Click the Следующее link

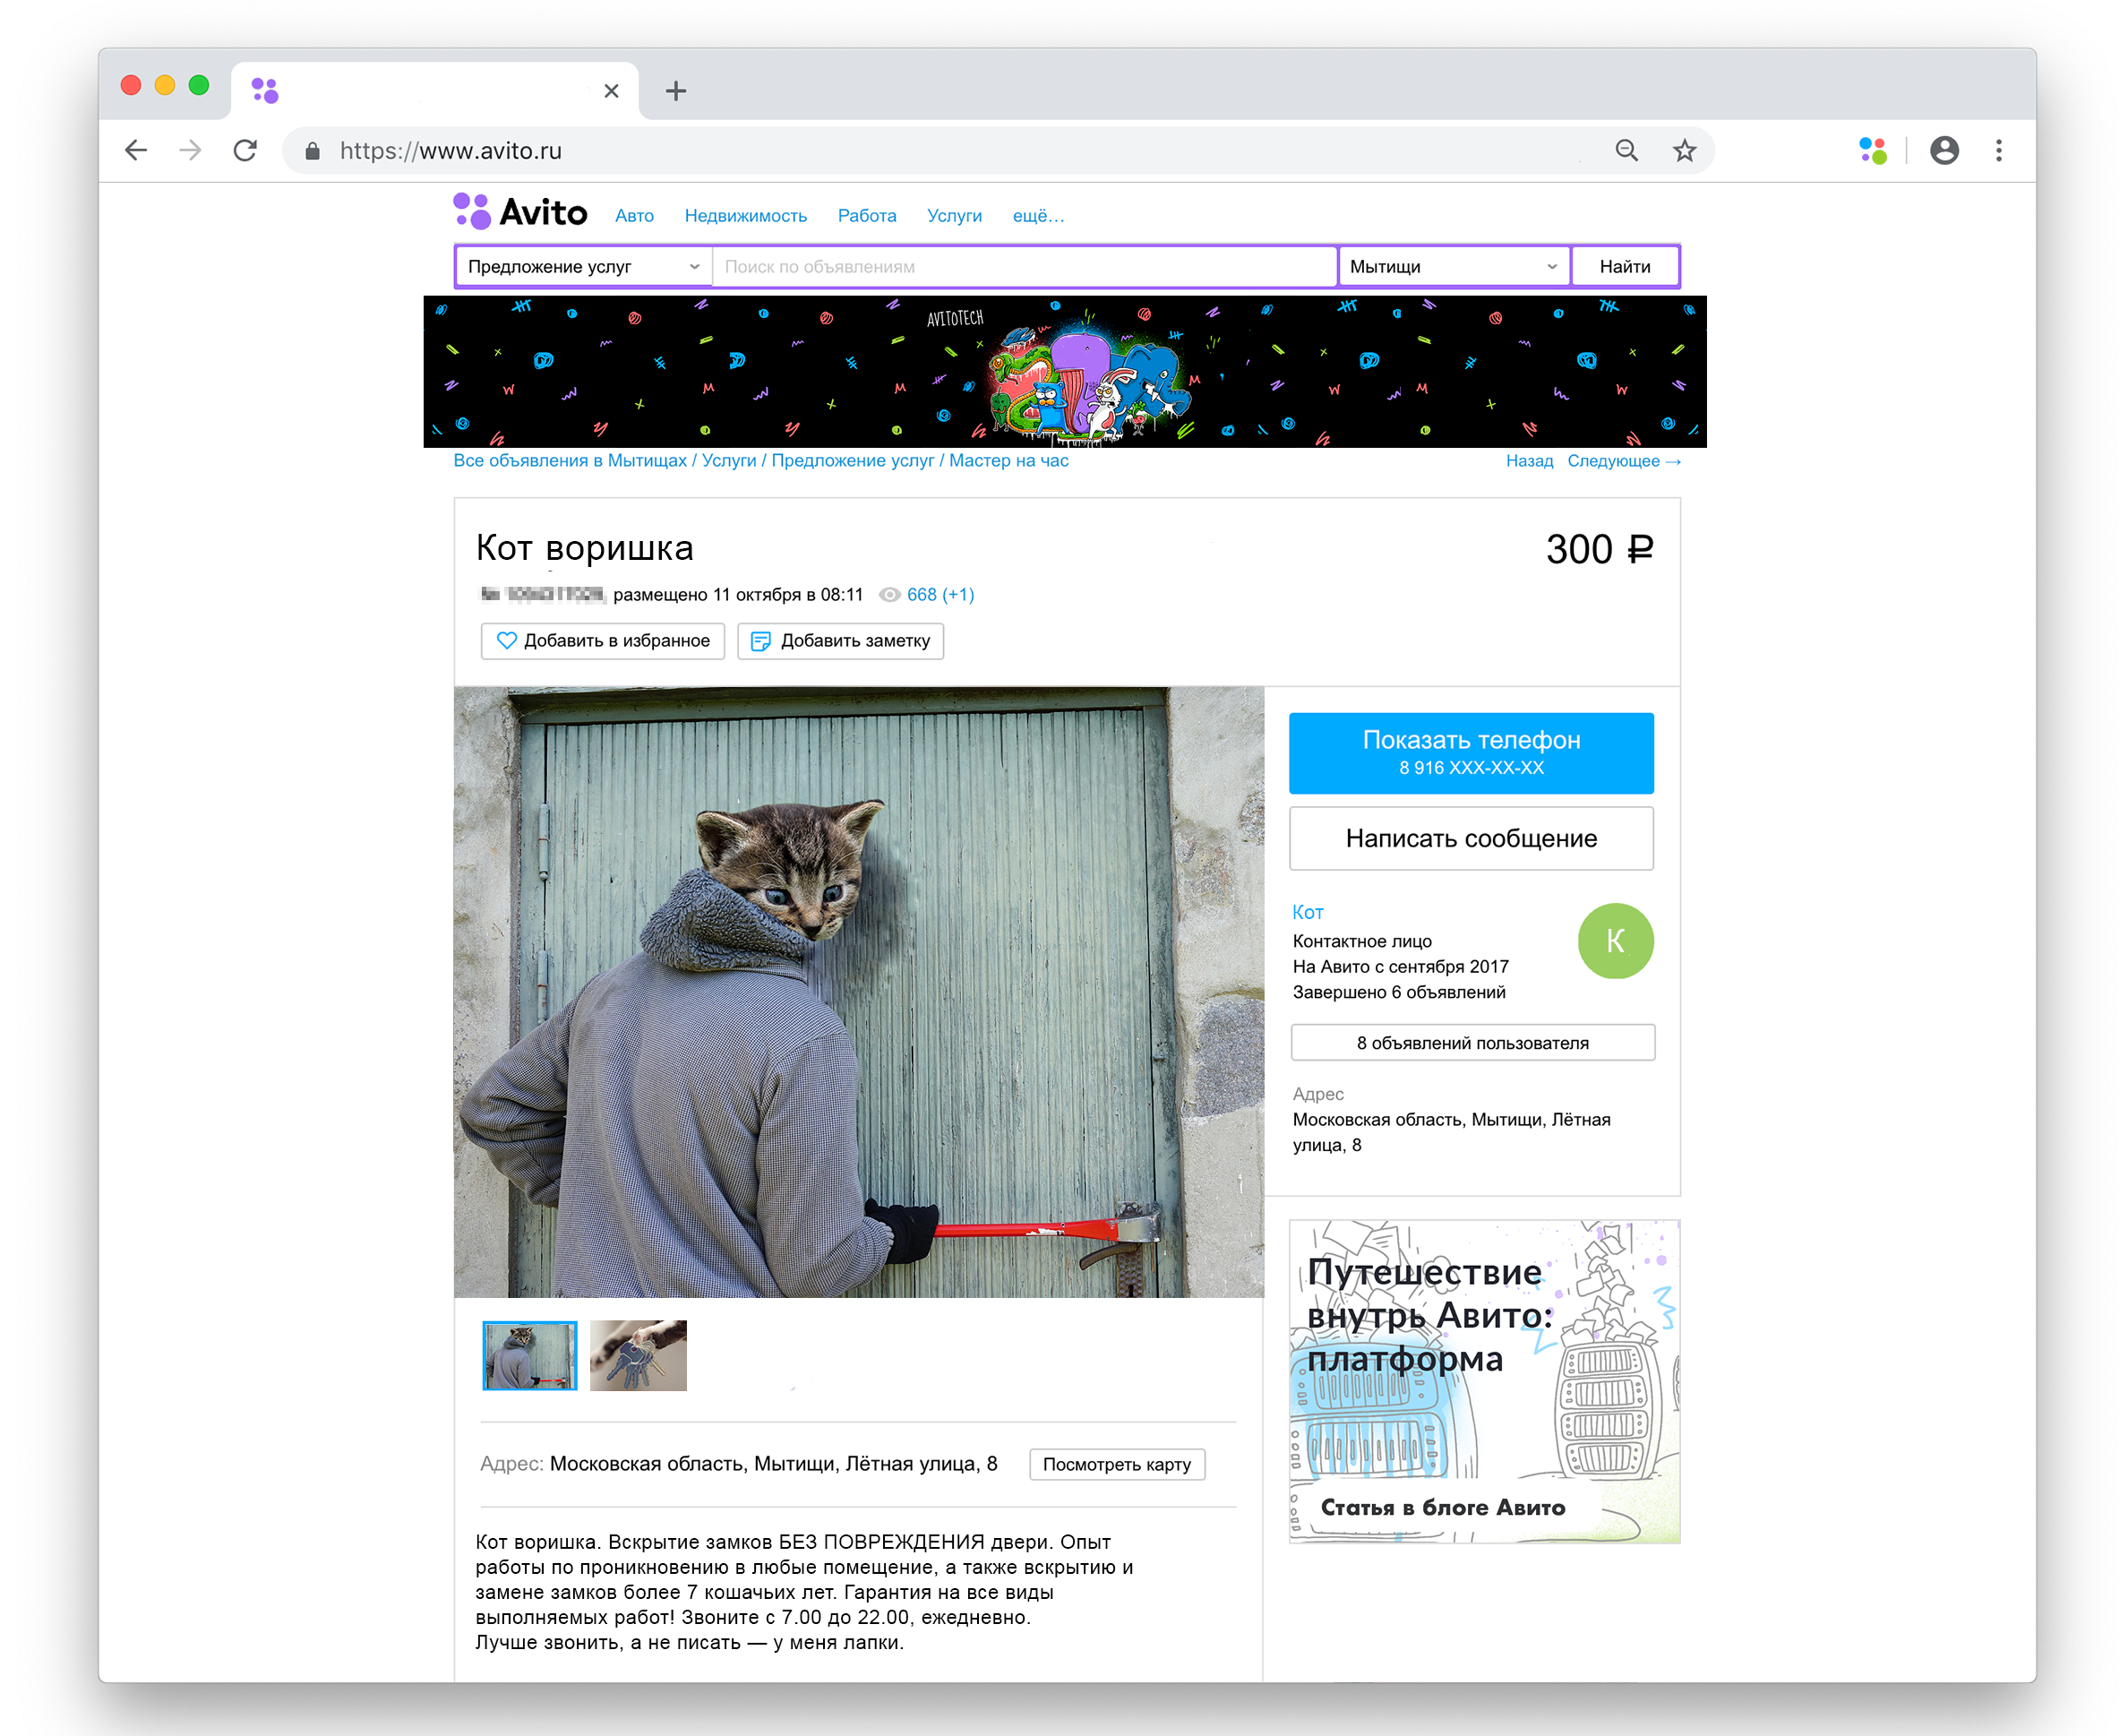click(1623, 461)
